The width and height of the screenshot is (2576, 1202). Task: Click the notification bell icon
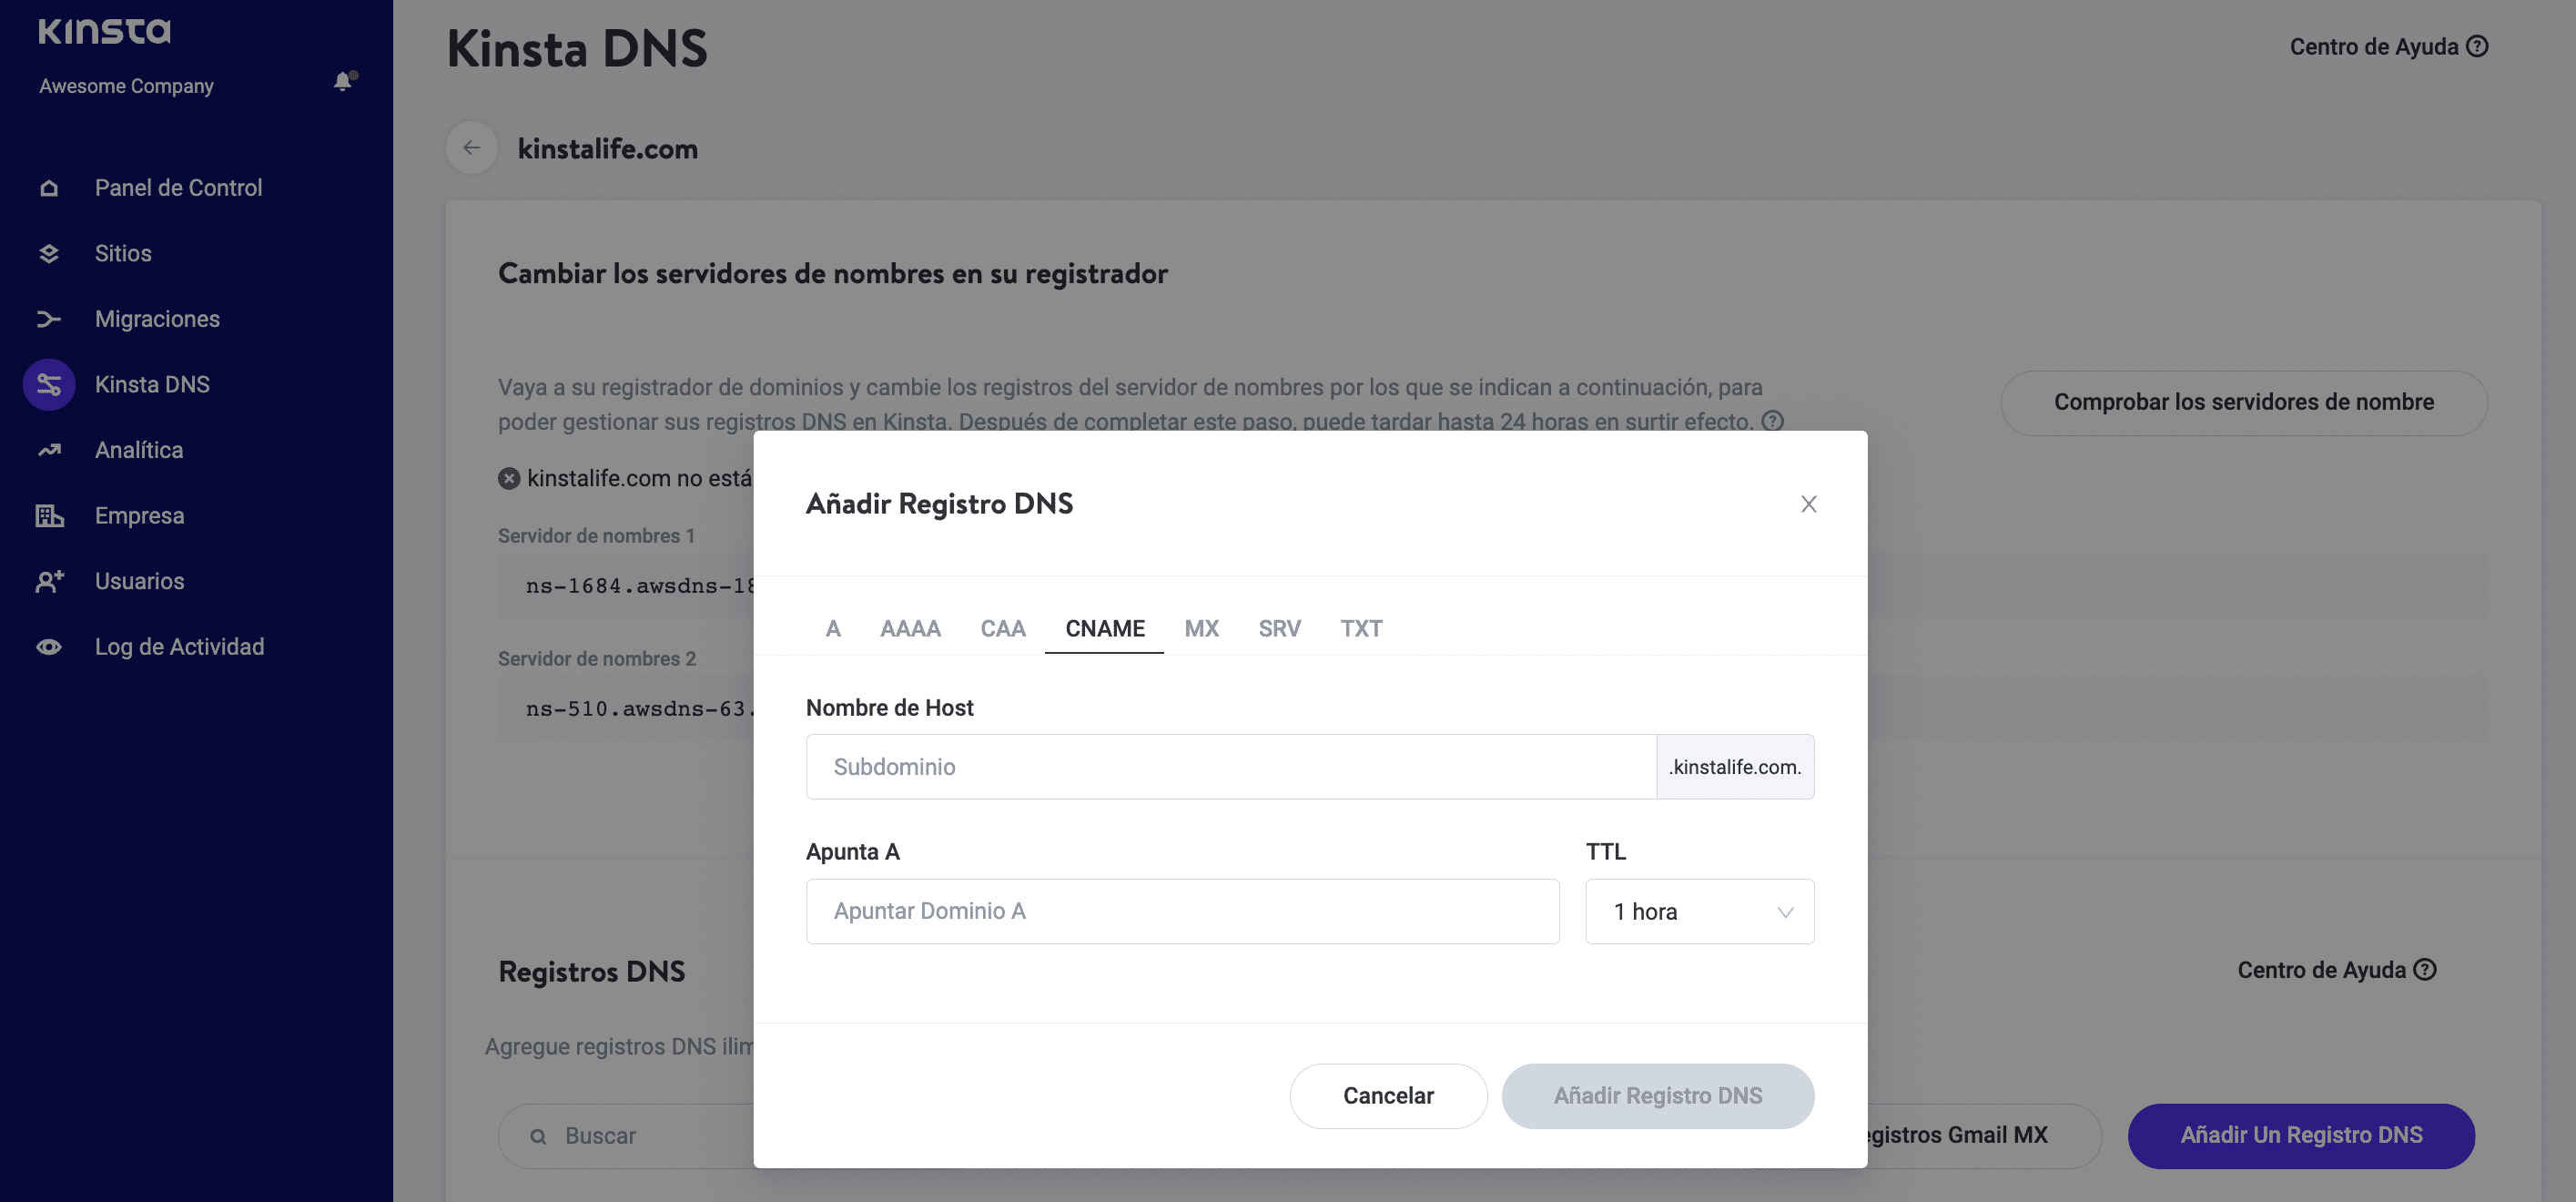343,82
